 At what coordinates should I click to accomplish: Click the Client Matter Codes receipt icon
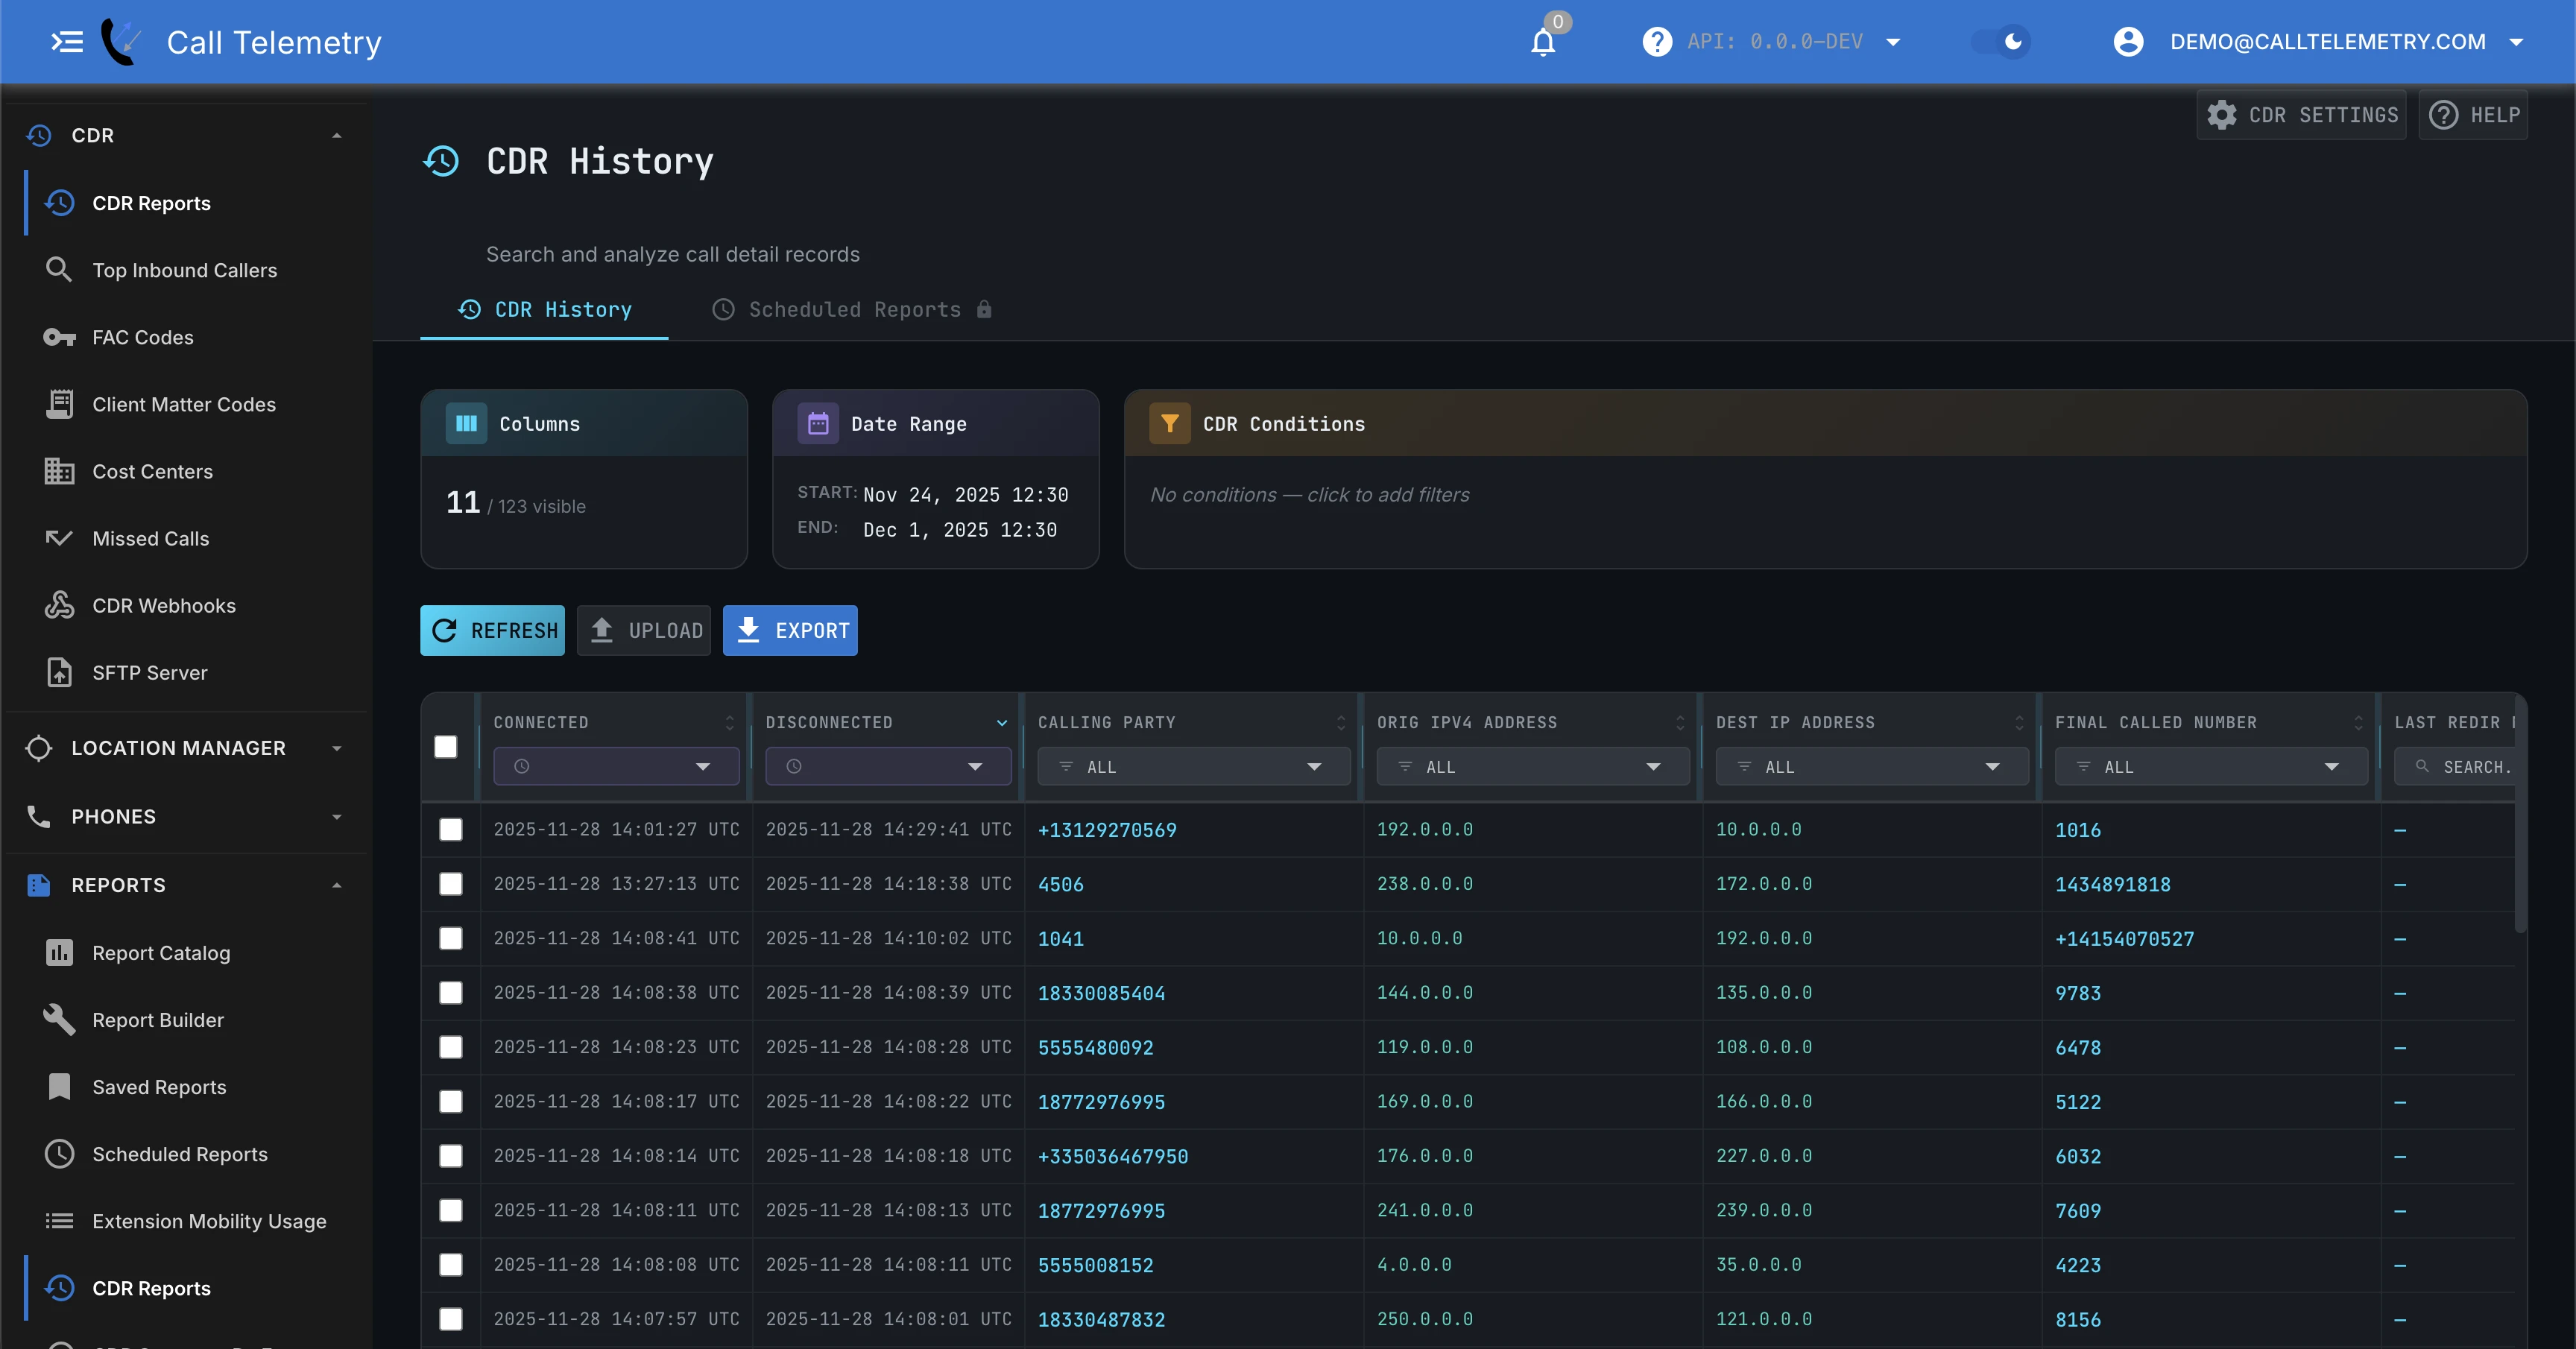click(x=59, y=404)
